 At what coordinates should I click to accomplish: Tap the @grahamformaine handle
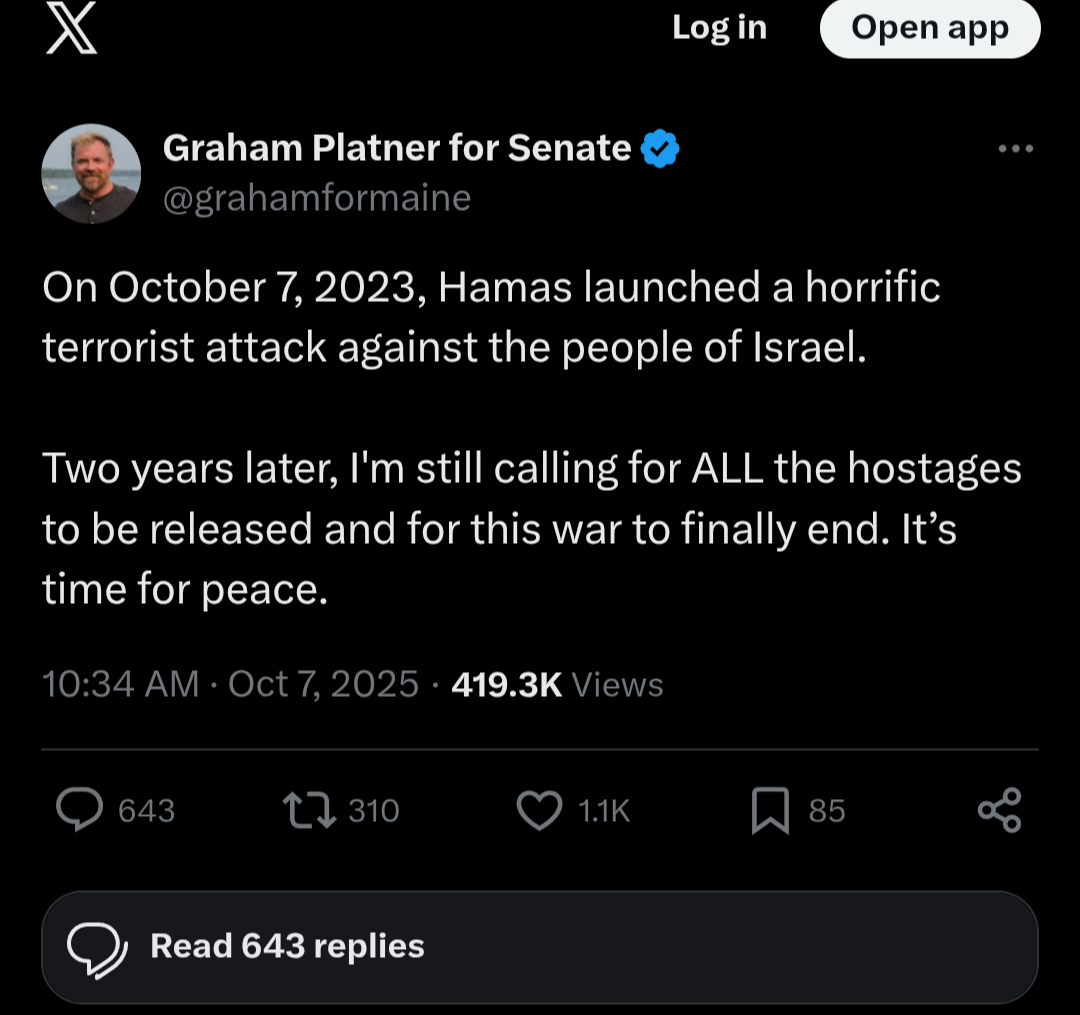pyautogui.click(x=316, y=198)
